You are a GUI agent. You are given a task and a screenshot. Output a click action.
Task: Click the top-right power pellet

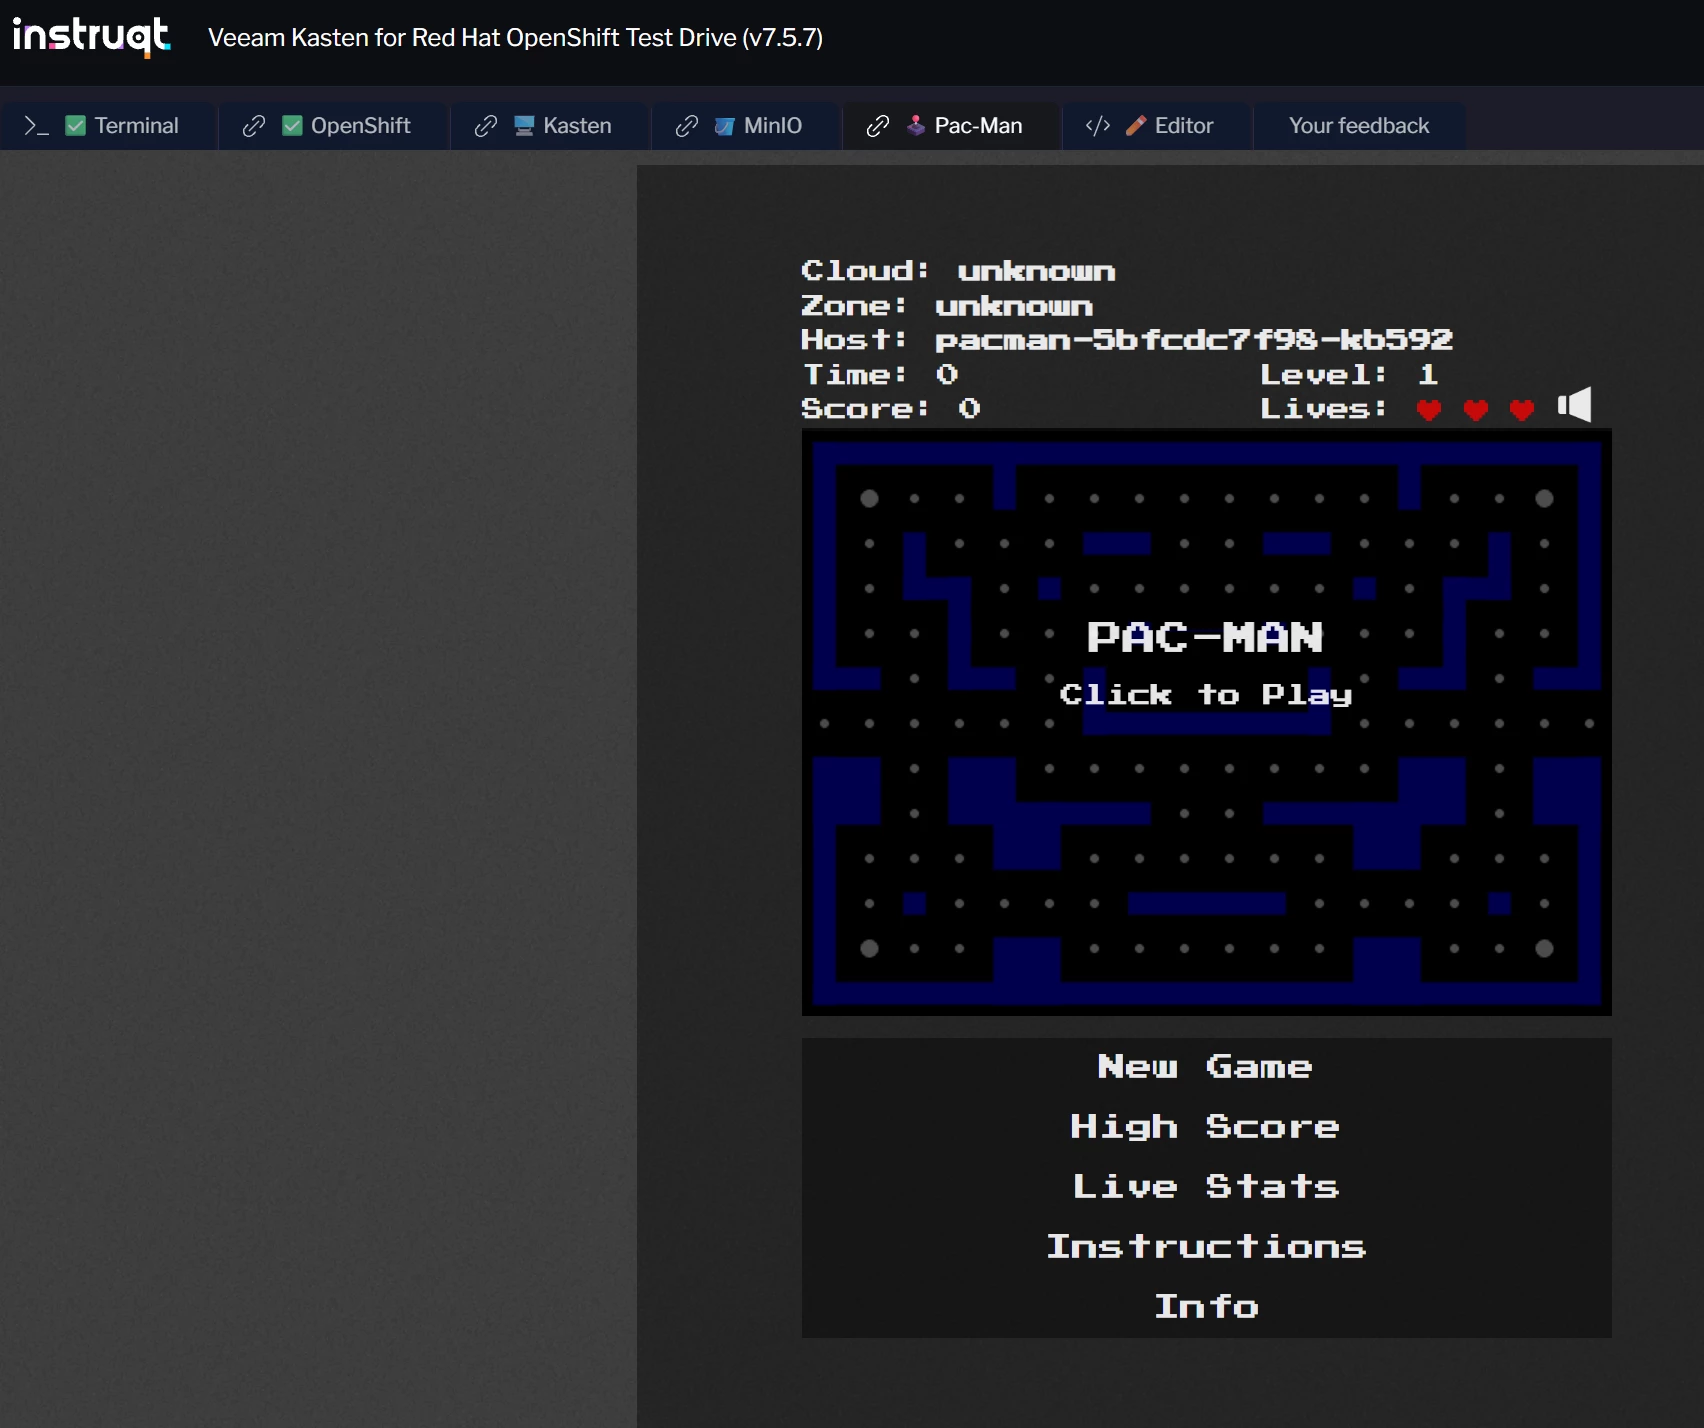1544,498
